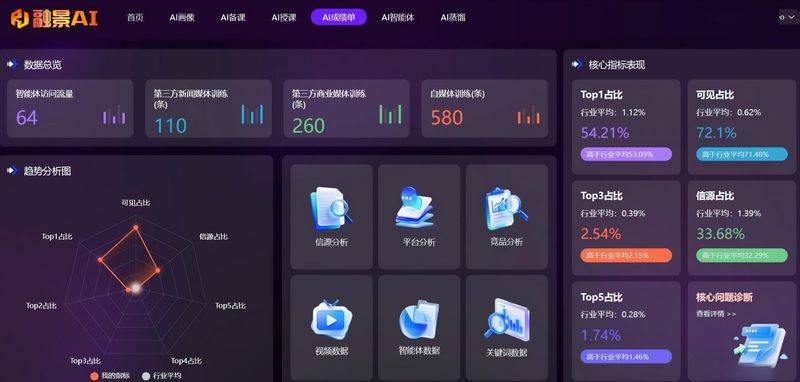Toggle 我的指标 legend entry
The height and width of the screenshot is (382, 800).
[110, 376]
